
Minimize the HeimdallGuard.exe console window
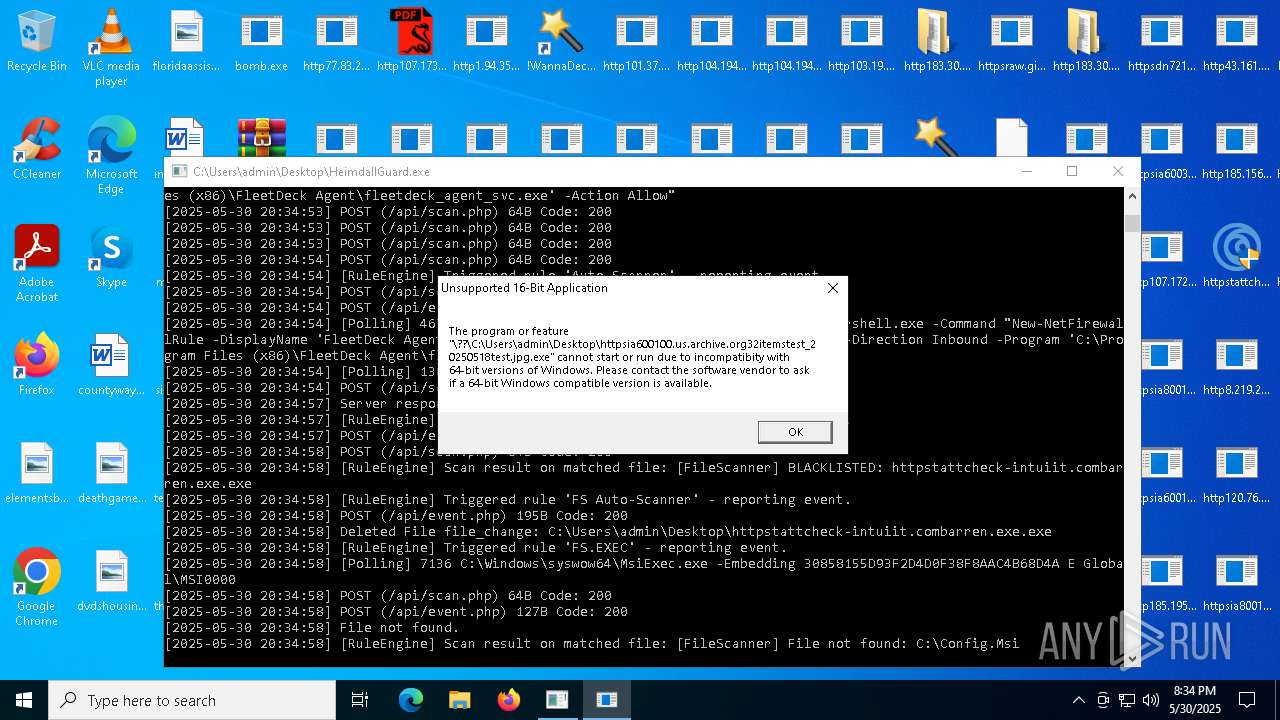coord(1026,171)
